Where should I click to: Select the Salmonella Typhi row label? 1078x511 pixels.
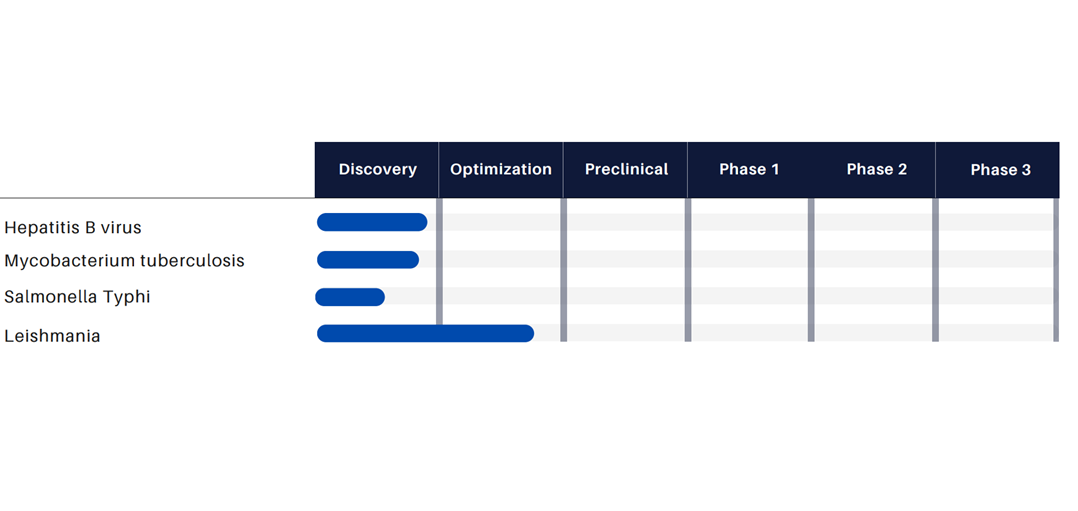[x=77, y=297]
